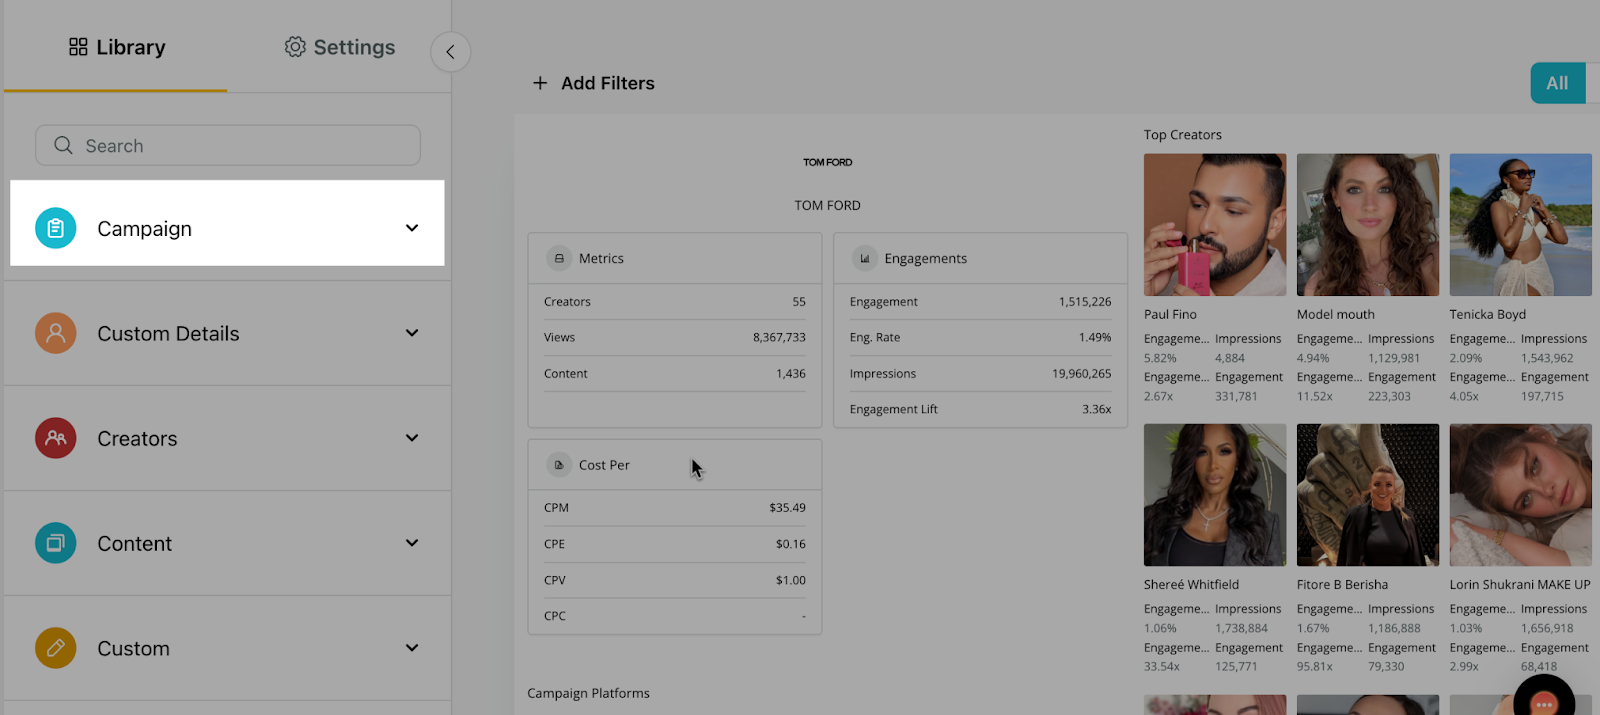This screenshot has width=1600, height=715.
Task: Click the Creators group icon
Action: (x=56, y=438)
